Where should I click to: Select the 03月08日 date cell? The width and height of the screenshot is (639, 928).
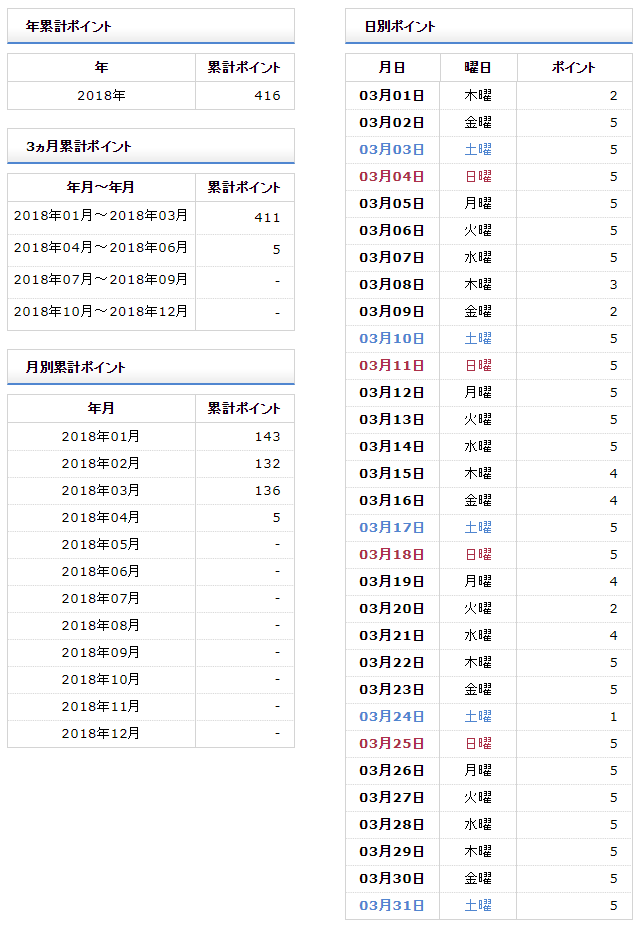coord(392,285)
